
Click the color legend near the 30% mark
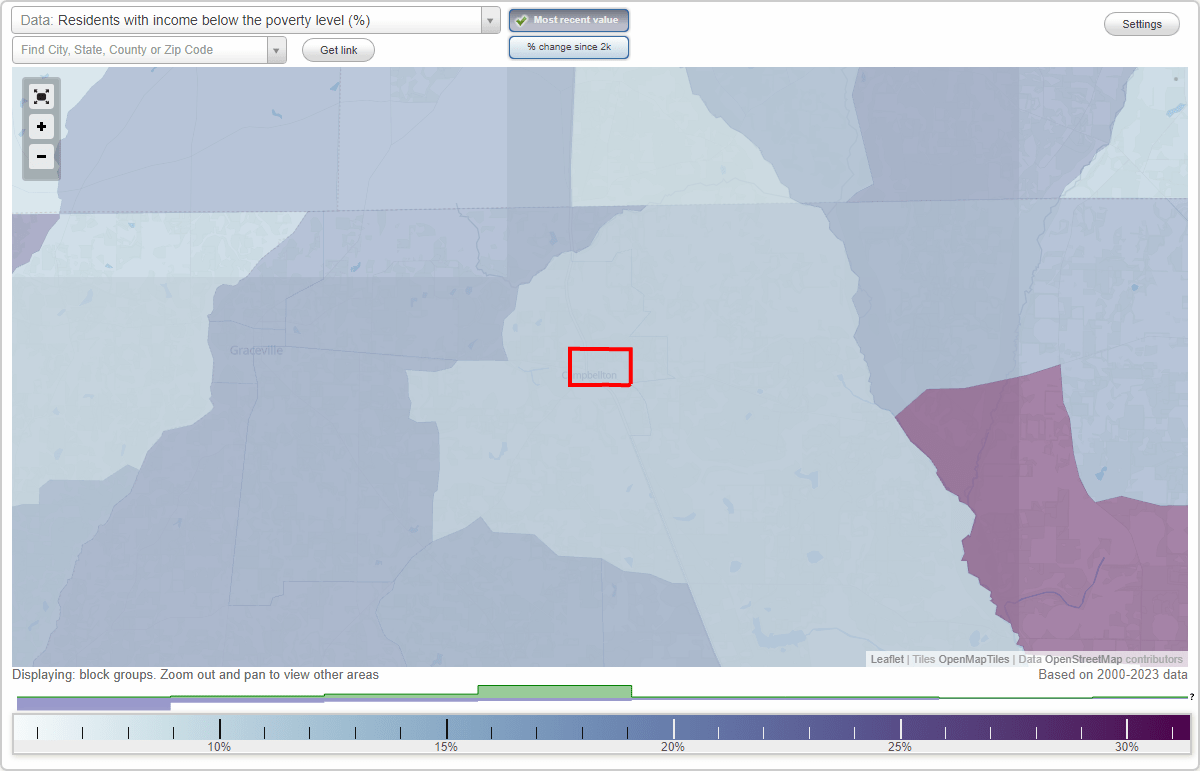click(1127, 724)
